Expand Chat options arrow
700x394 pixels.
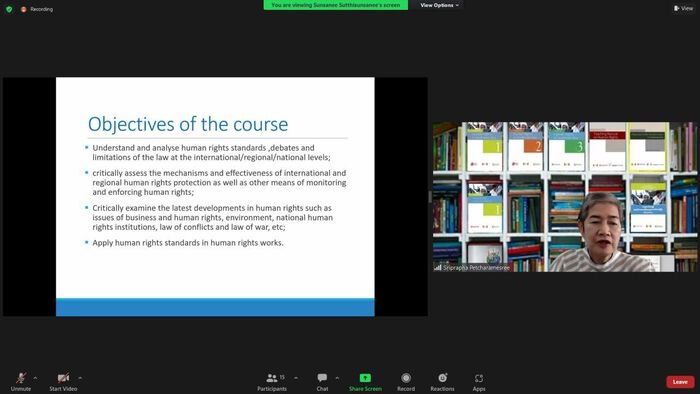337,378
